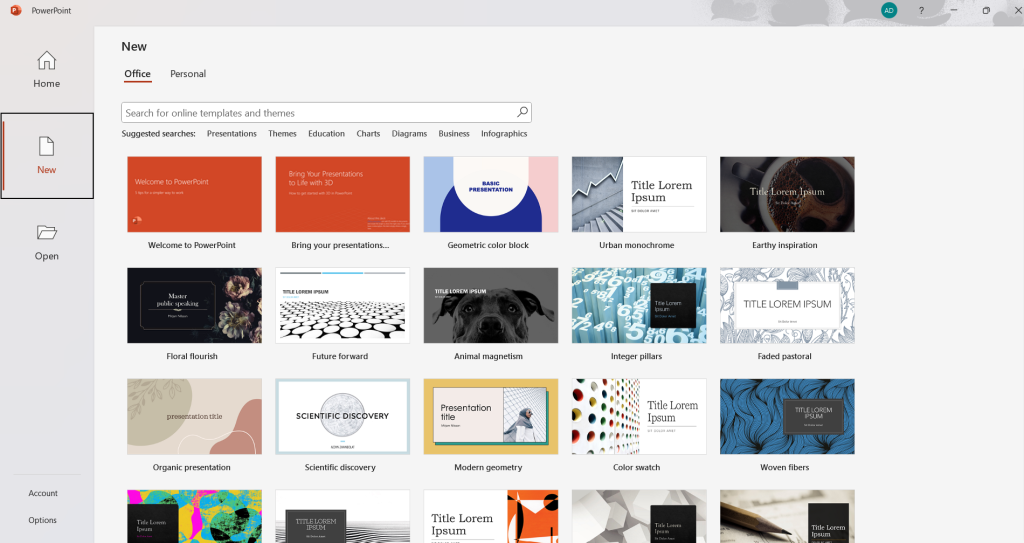Screen dimensions: 1024x543
Task: Select colorful abstract template in bottom row
Action: point(195,516)
